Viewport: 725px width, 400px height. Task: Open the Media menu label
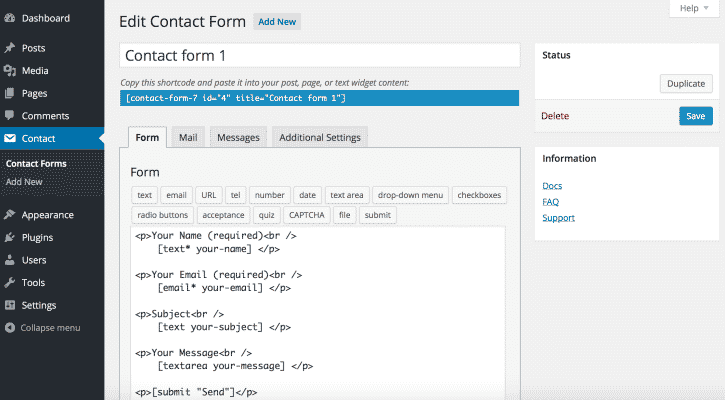click(x=35, y=71)
